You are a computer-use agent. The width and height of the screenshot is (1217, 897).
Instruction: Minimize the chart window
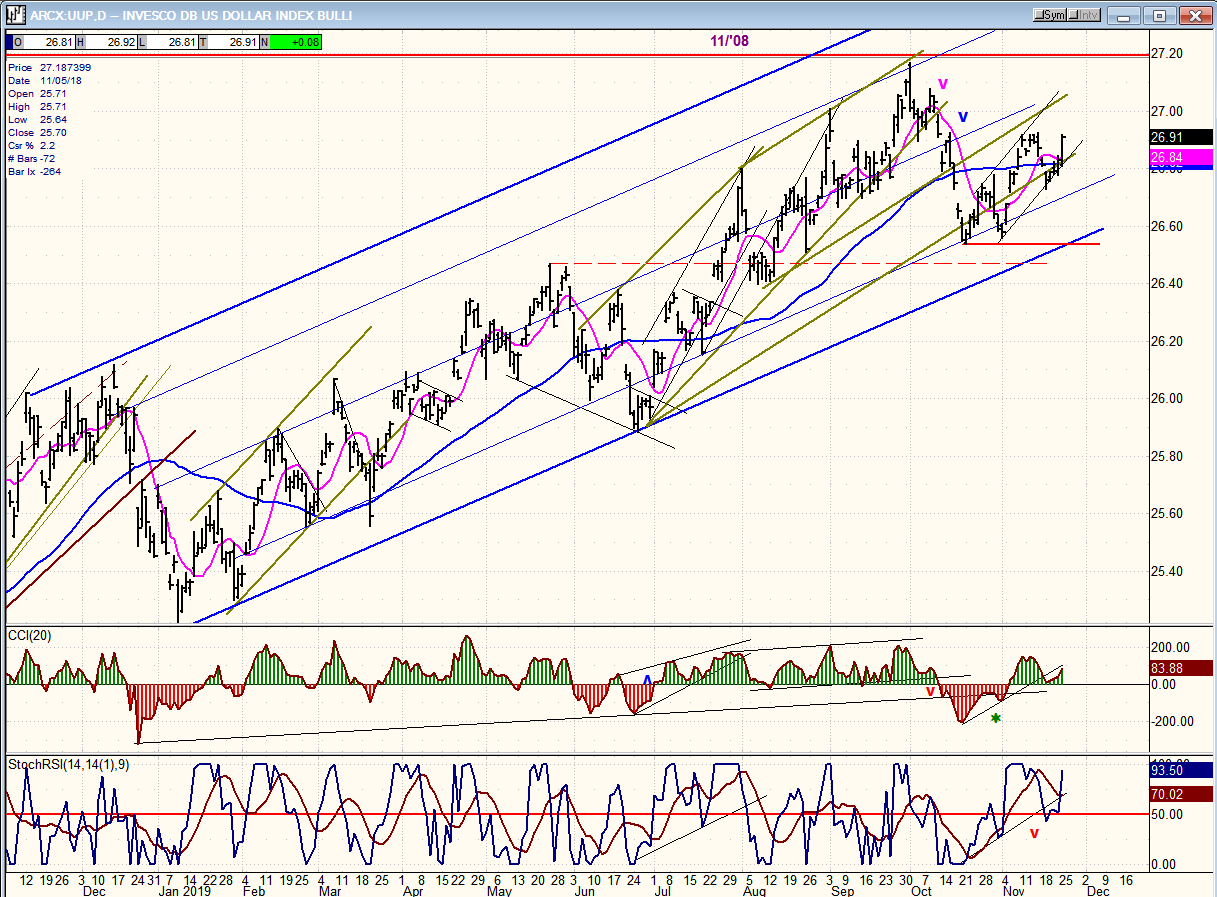pos(1125,15)
